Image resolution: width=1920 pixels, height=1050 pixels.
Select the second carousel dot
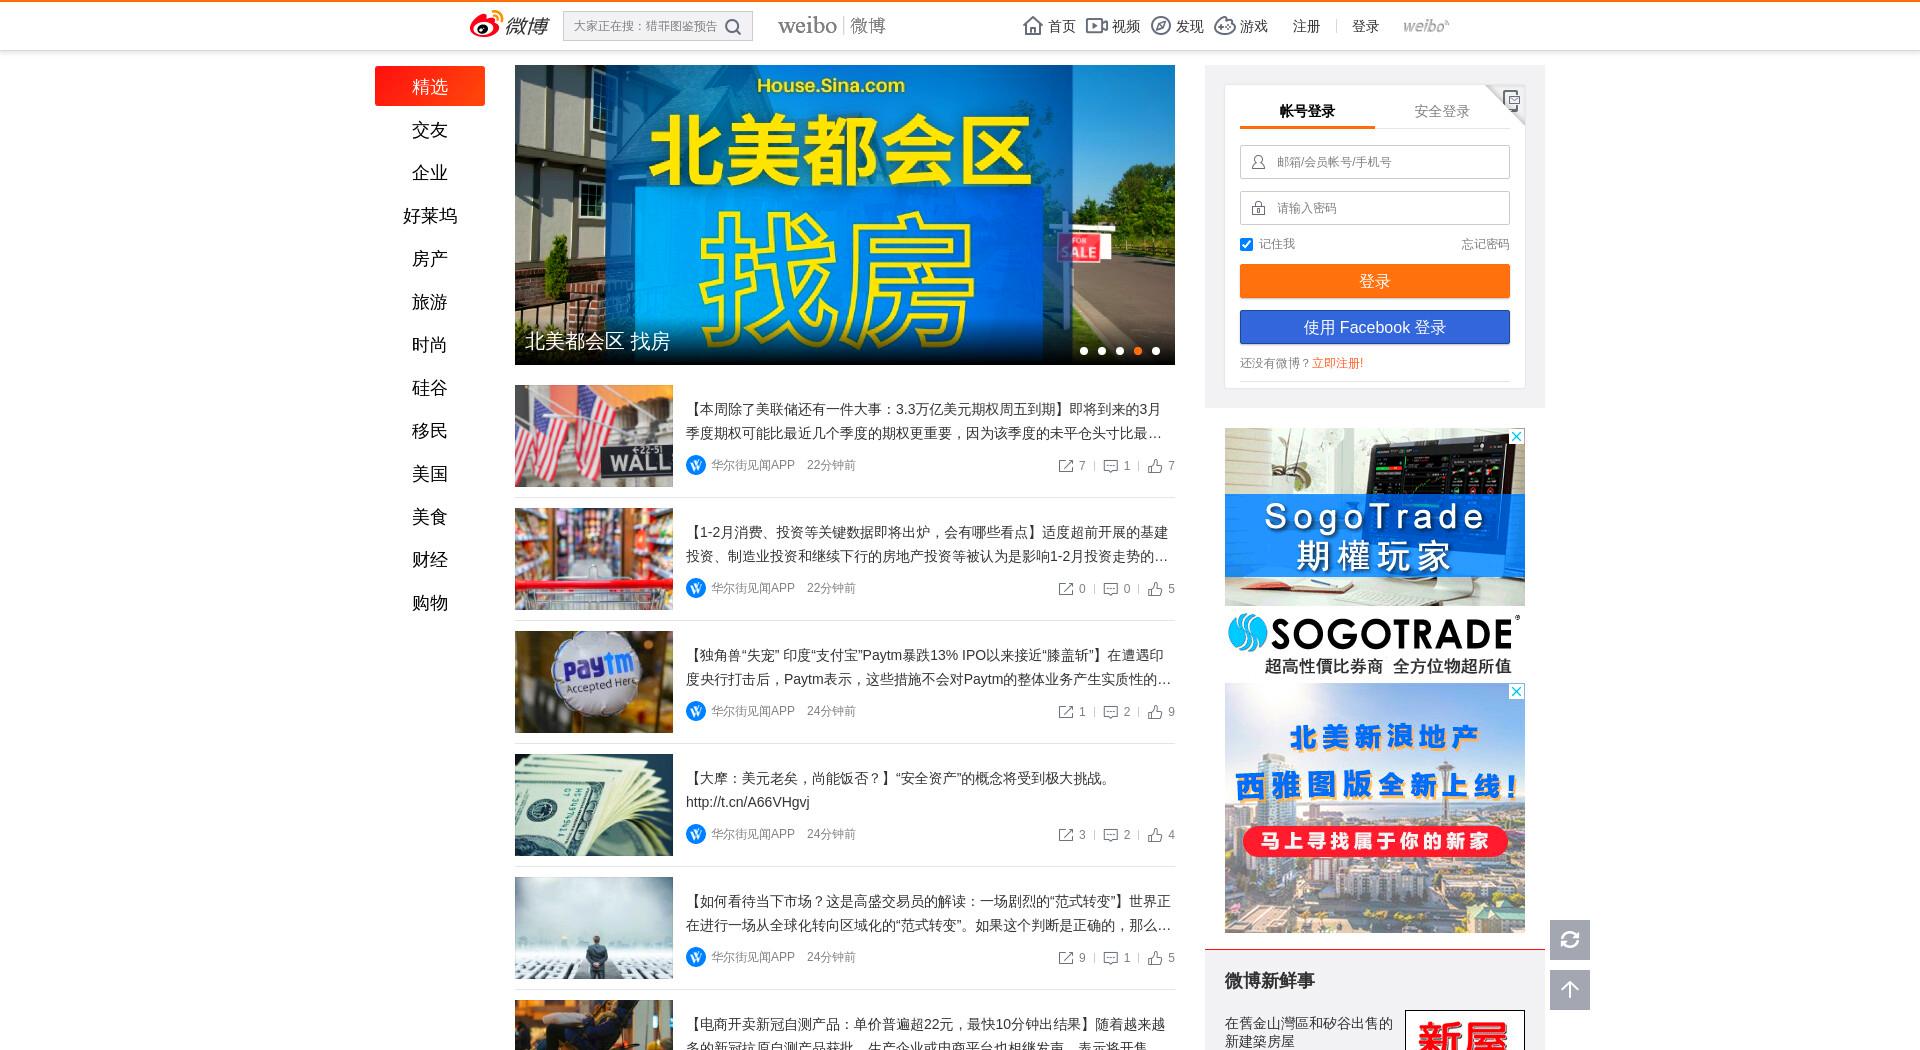point(1102,351)
